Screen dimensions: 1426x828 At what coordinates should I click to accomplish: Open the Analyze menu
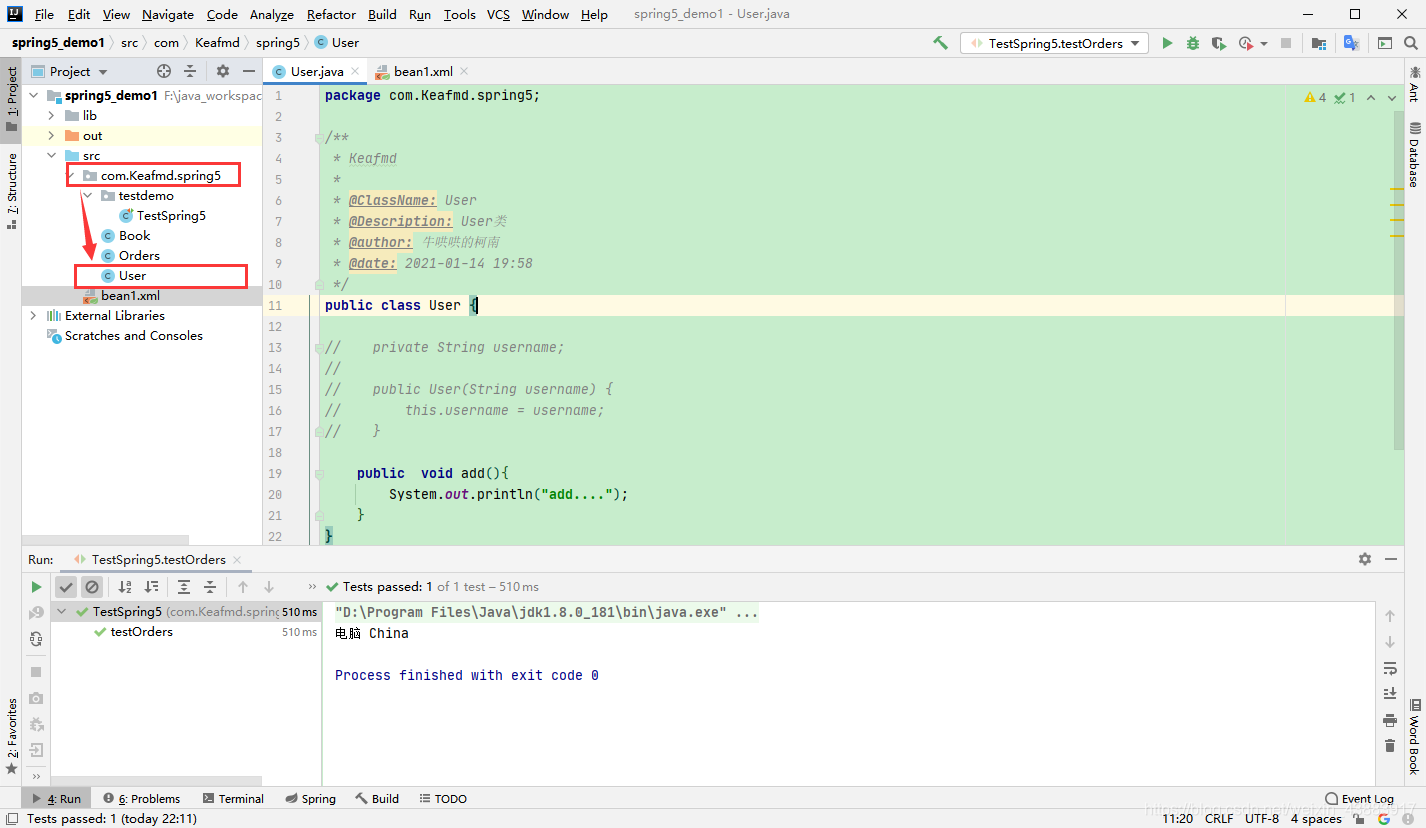pyautogui.click(x=272, y=14)
